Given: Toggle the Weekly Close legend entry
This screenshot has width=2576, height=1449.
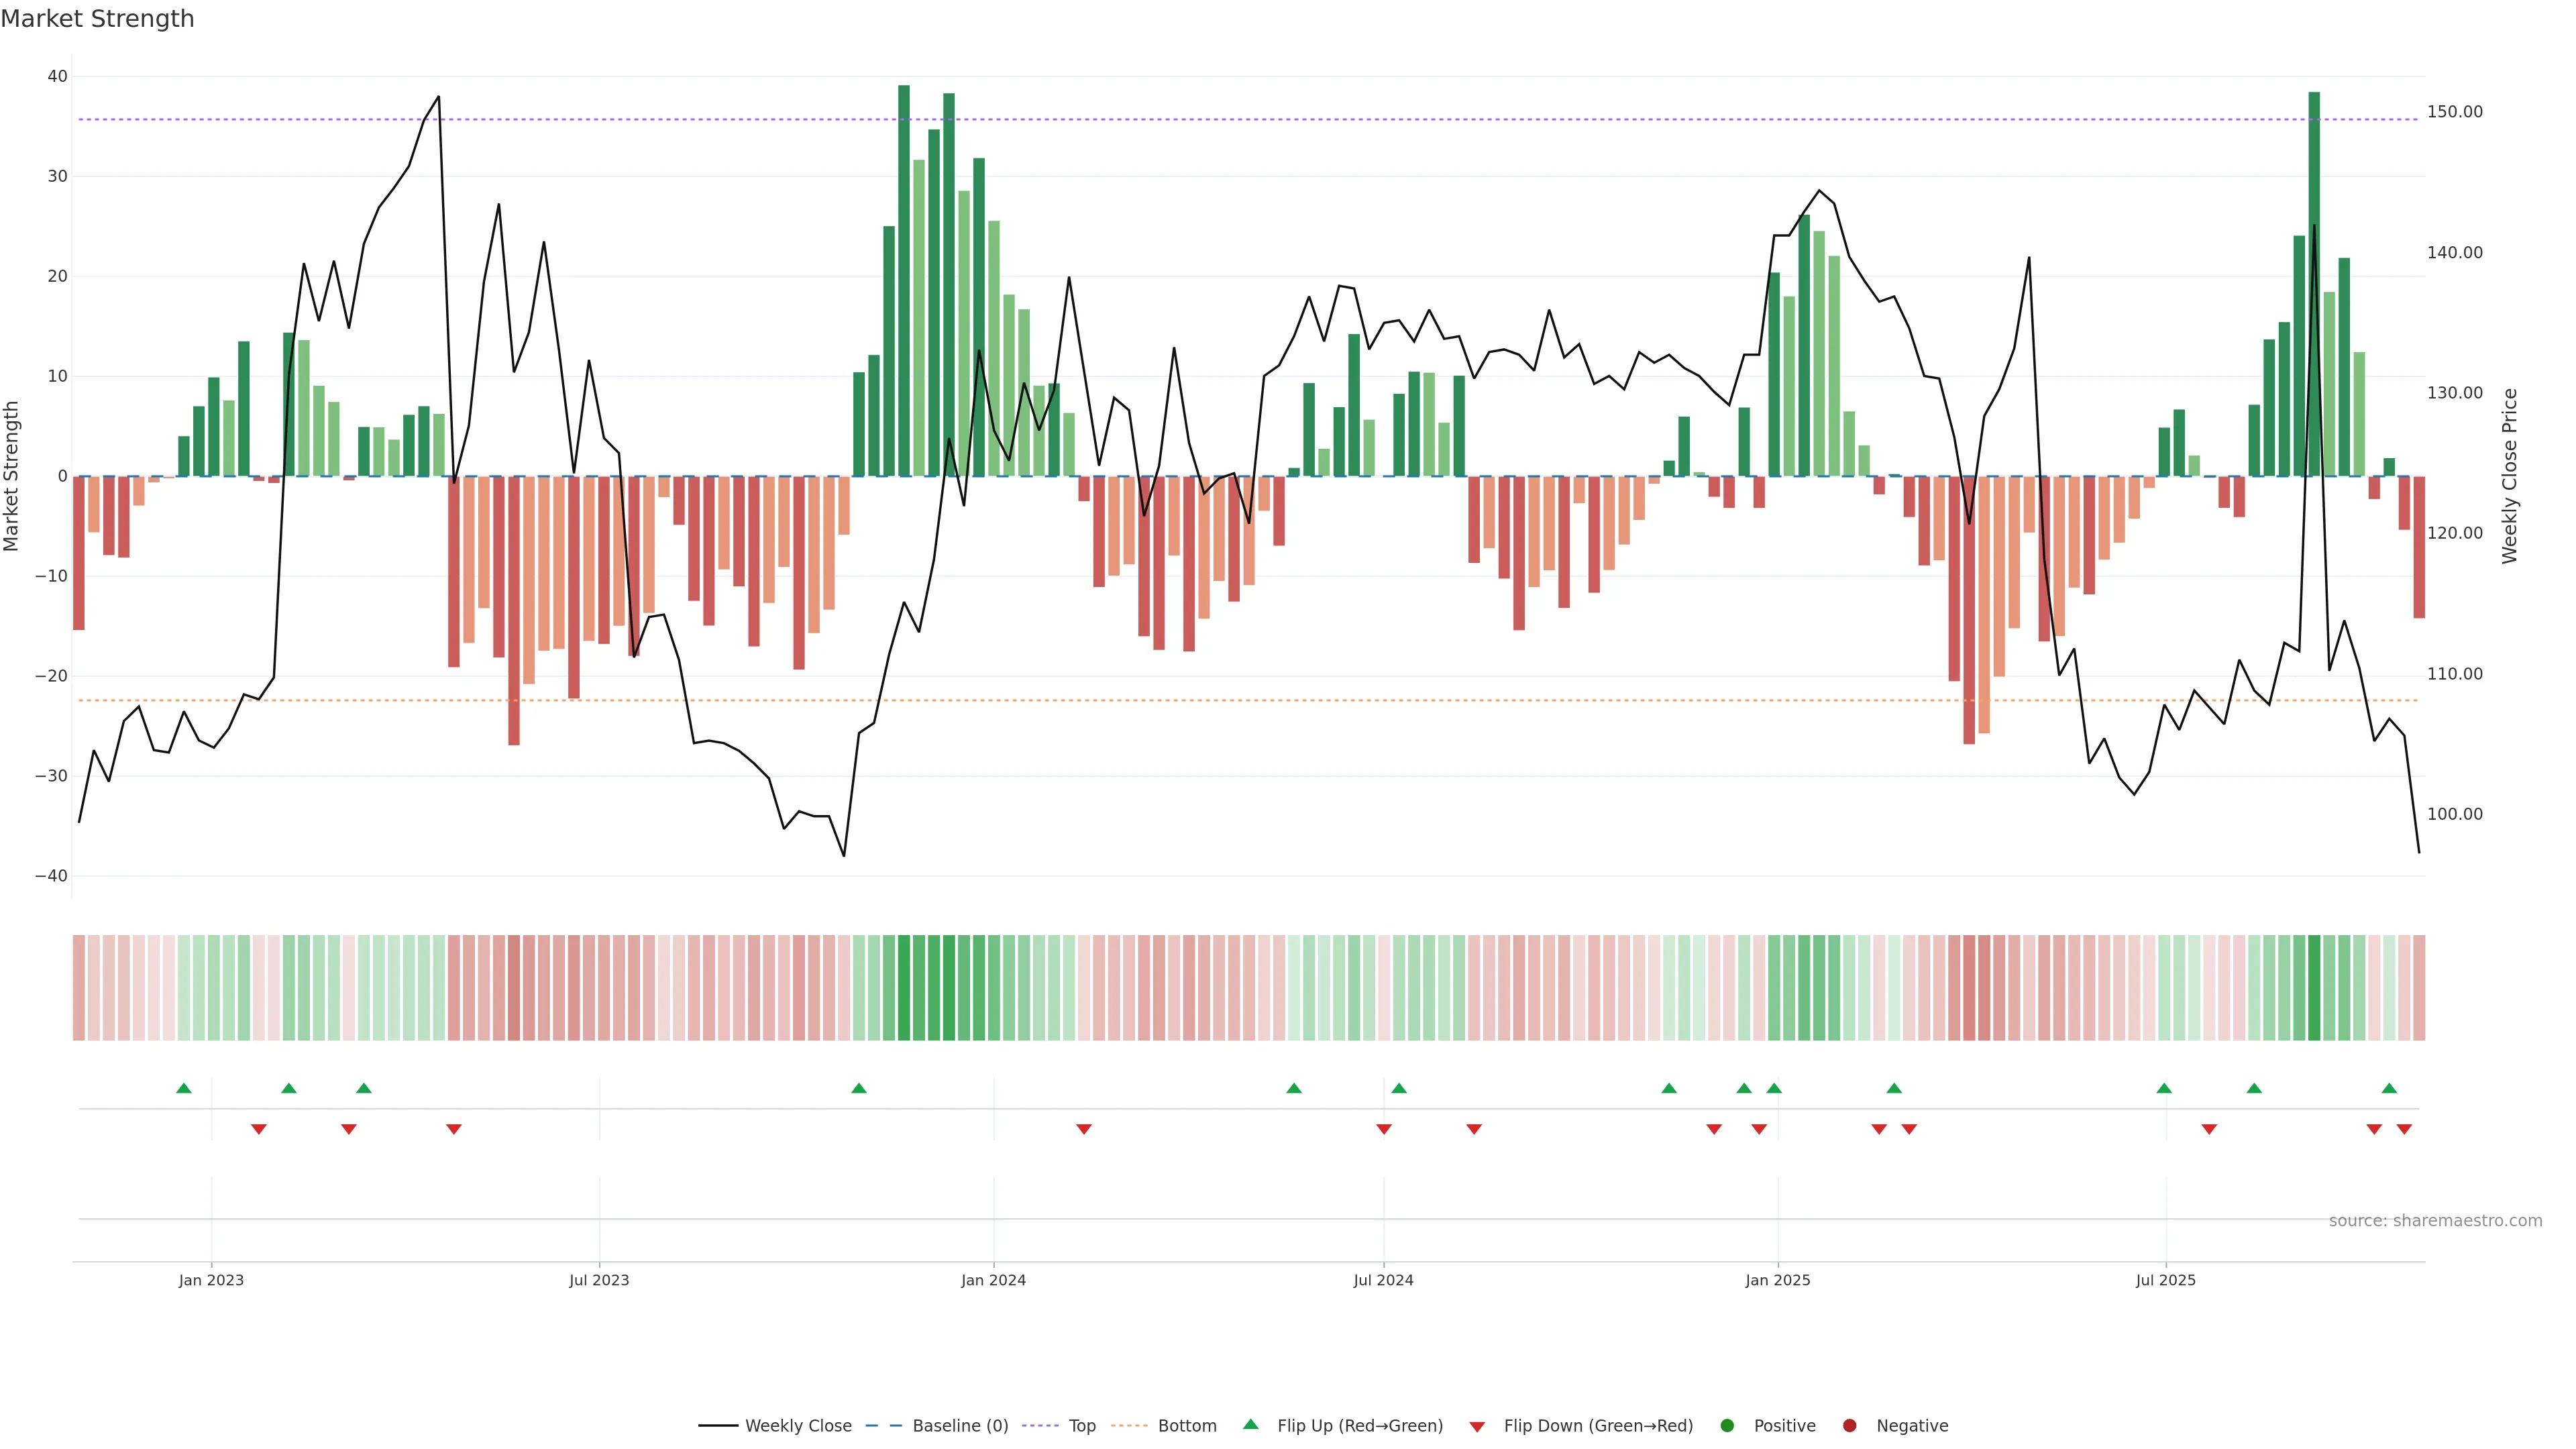Looking at the screenshot, I should 798,1426.
